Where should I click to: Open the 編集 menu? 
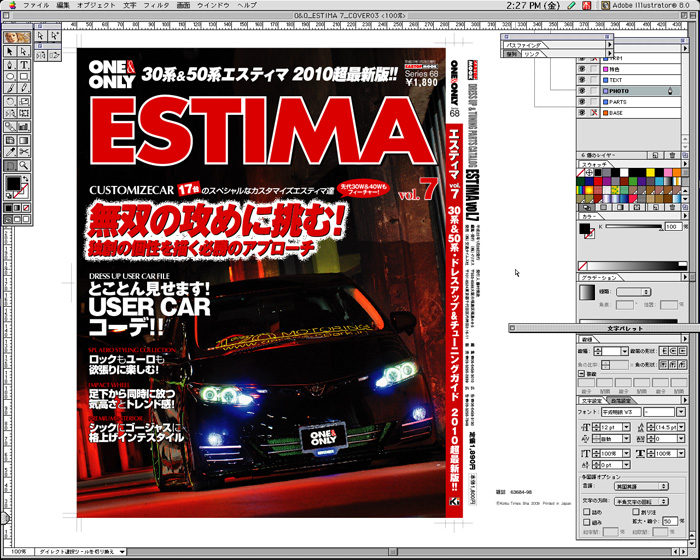pos(63,5)
